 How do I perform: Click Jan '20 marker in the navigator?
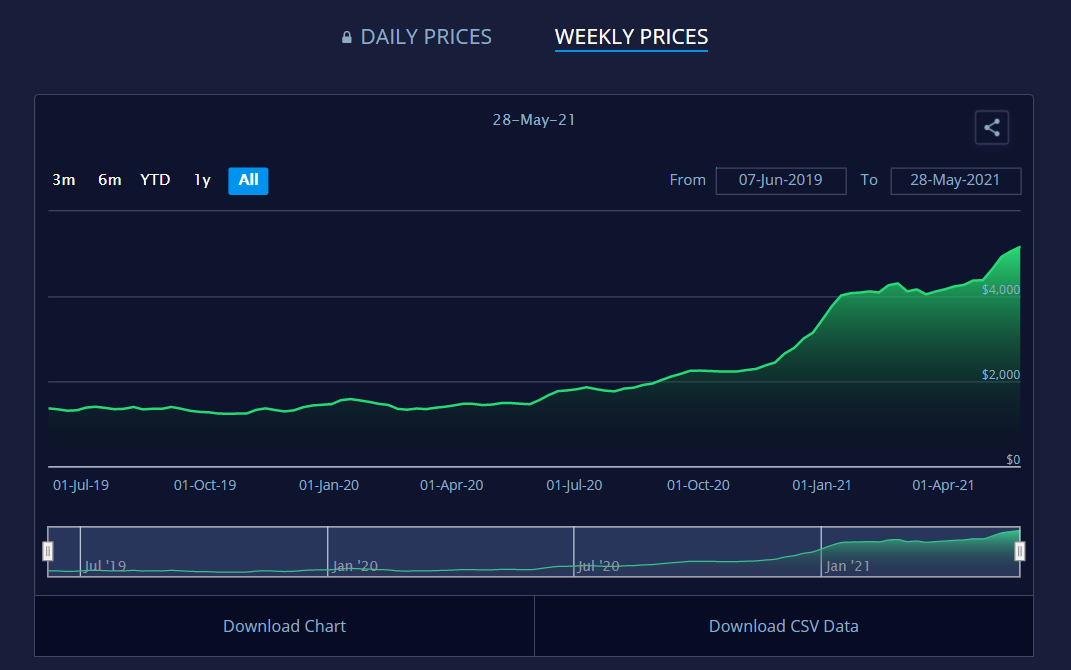tap(355, 566)
